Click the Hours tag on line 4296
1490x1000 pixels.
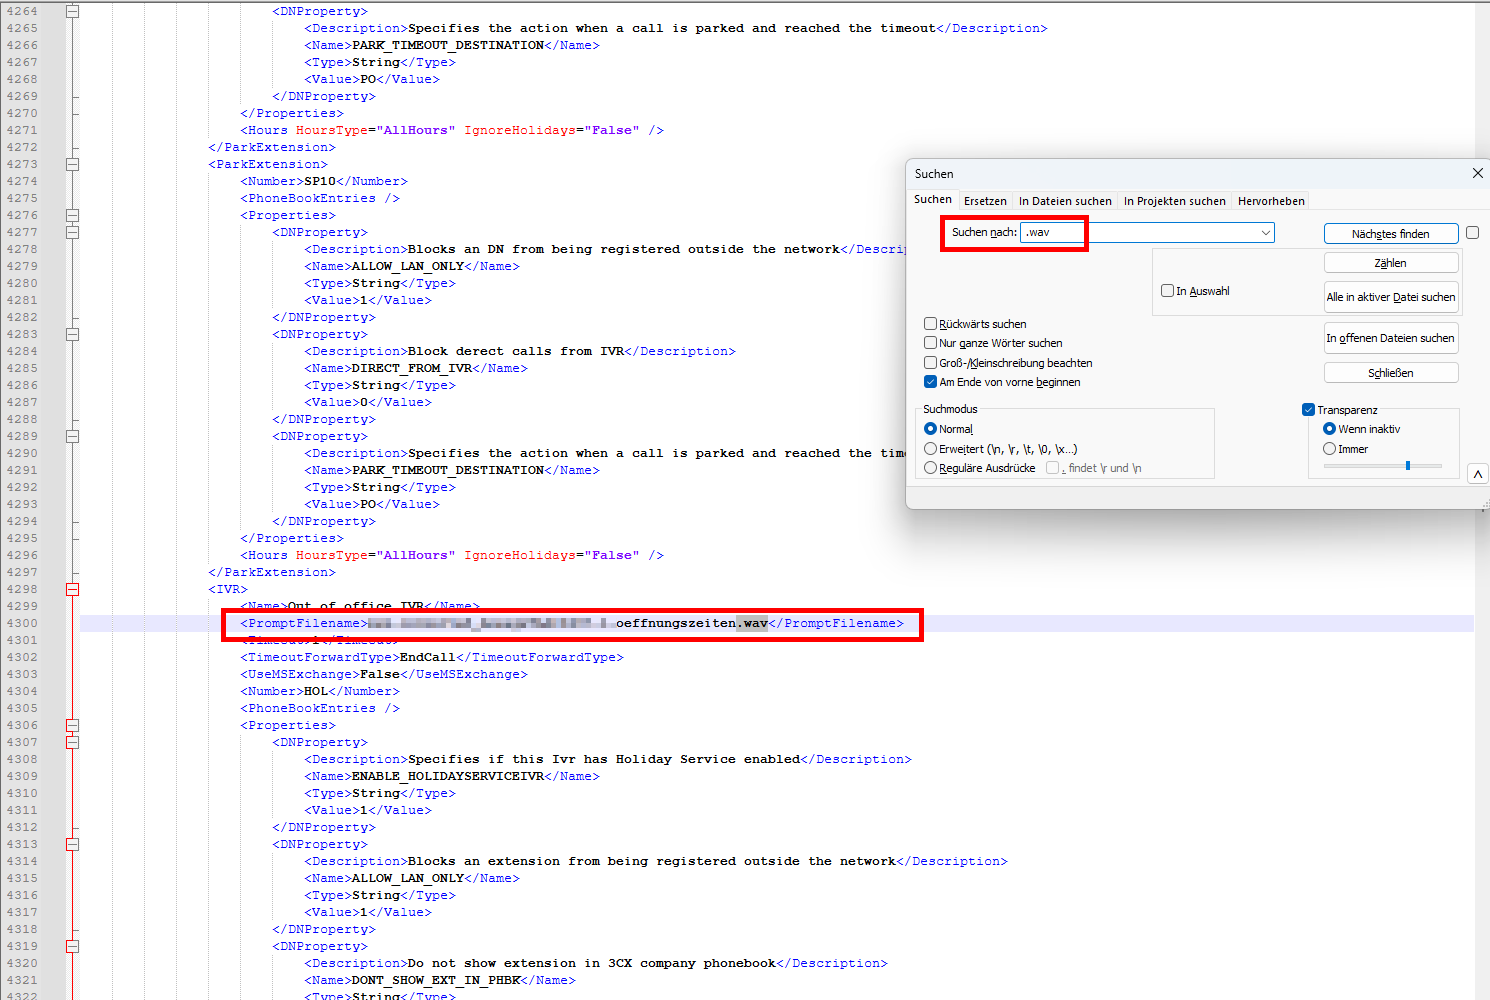452,555
